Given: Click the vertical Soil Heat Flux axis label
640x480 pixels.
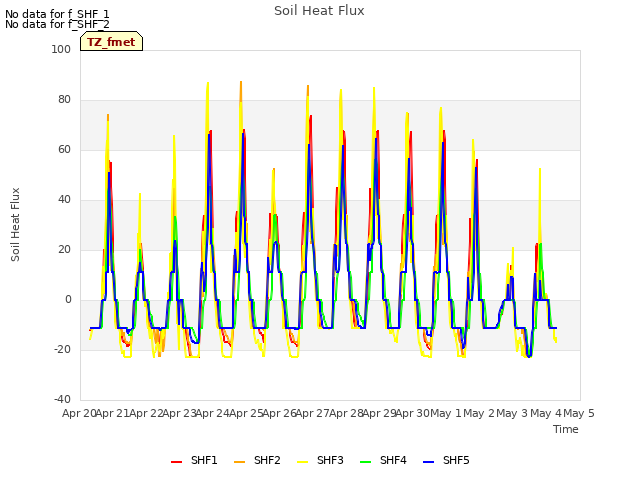Looking at the screenshot, I should click(15, 224).
